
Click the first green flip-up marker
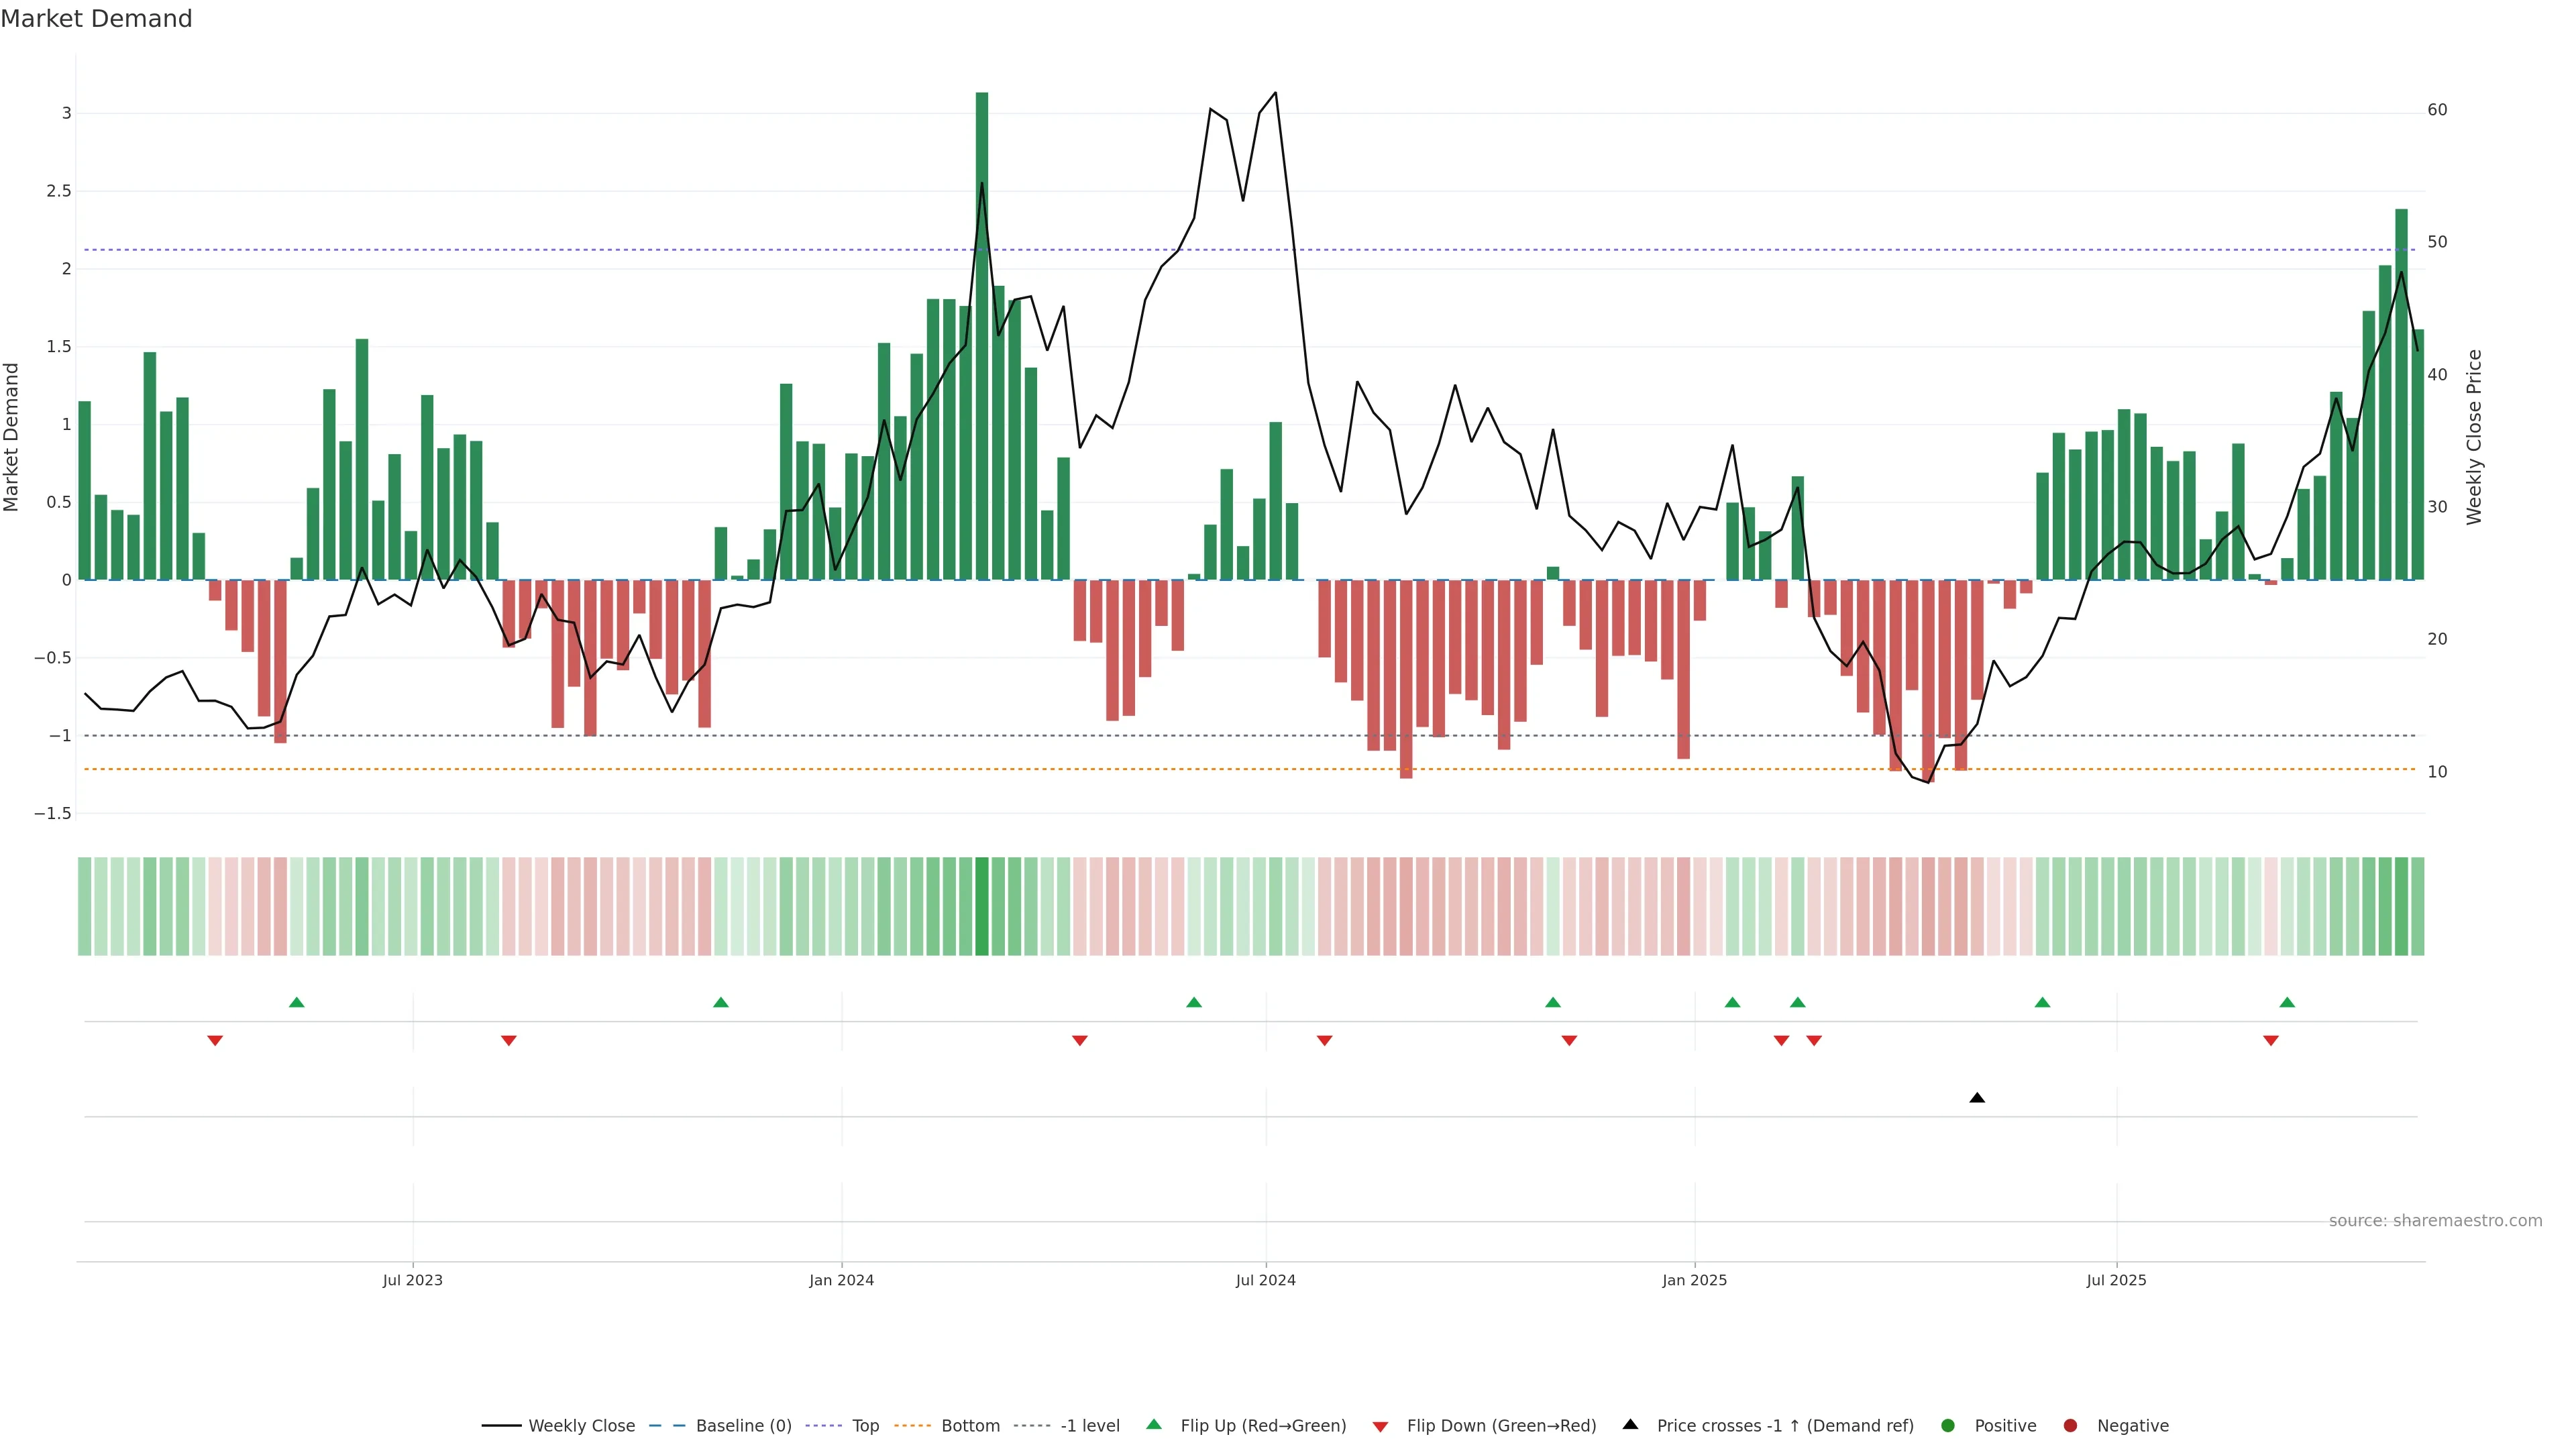(x=296, y=1002)
